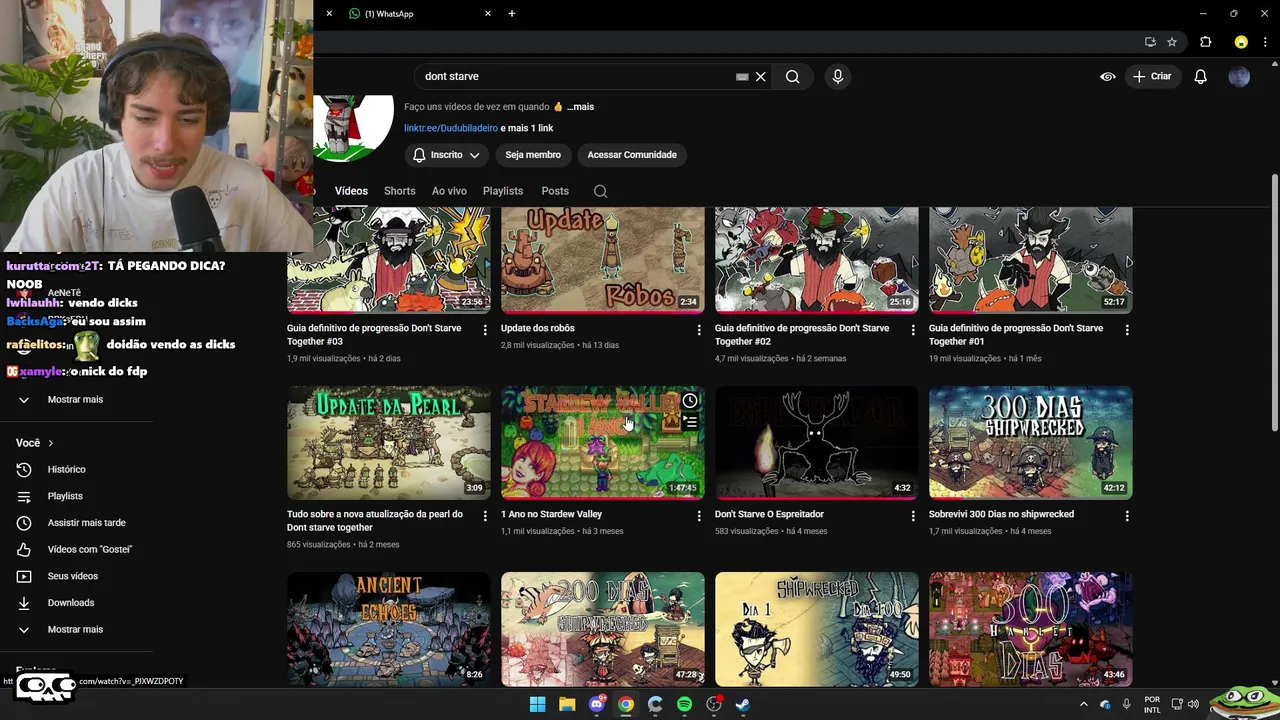Screen dimensions: 1280x720
Task: Open 300 Dias Shipwrecked thumbnail
Action: click(1030, 442)
